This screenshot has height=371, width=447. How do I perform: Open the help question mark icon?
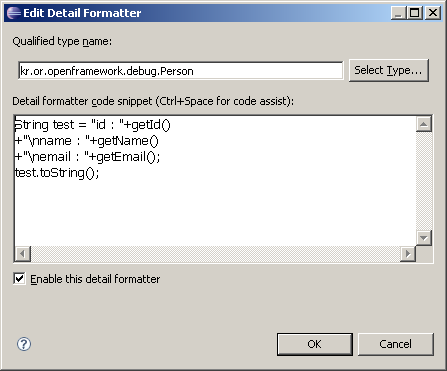click(24, 344)
